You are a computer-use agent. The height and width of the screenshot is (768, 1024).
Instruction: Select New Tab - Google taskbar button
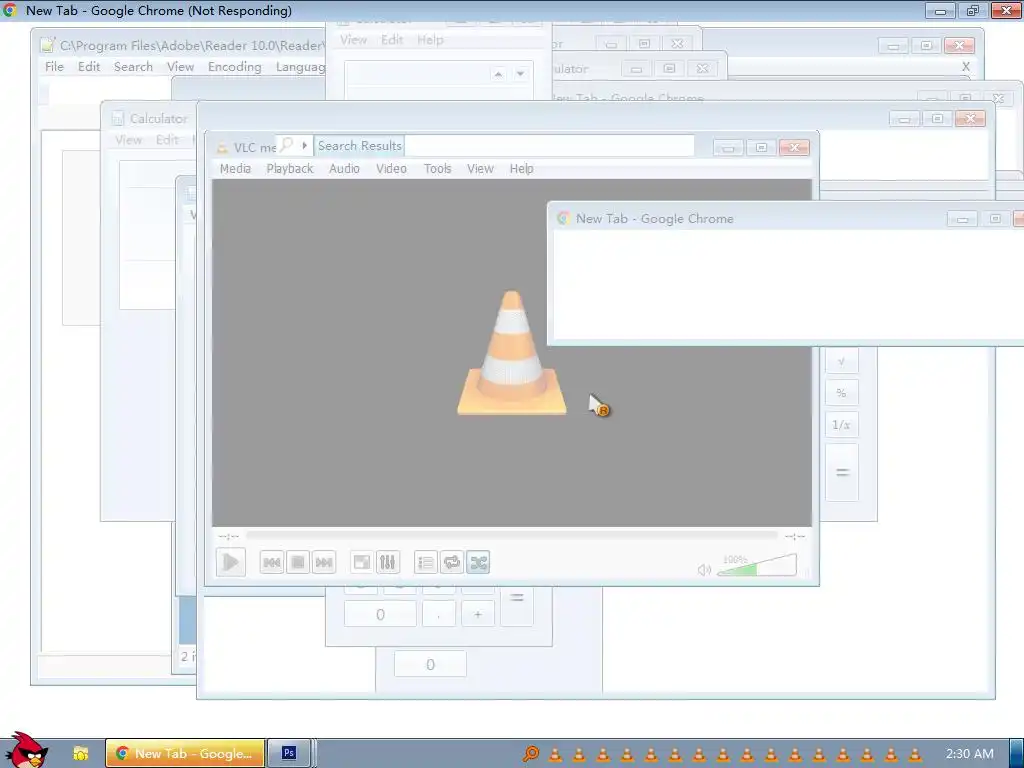(185, 753)
